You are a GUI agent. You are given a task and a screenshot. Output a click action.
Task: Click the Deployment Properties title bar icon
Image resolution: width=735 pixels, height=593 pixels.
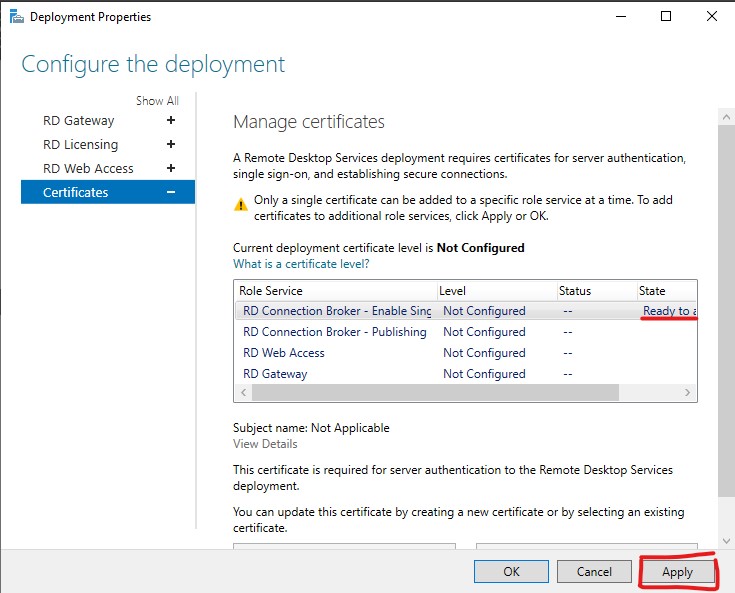click(x=16, y=17)
